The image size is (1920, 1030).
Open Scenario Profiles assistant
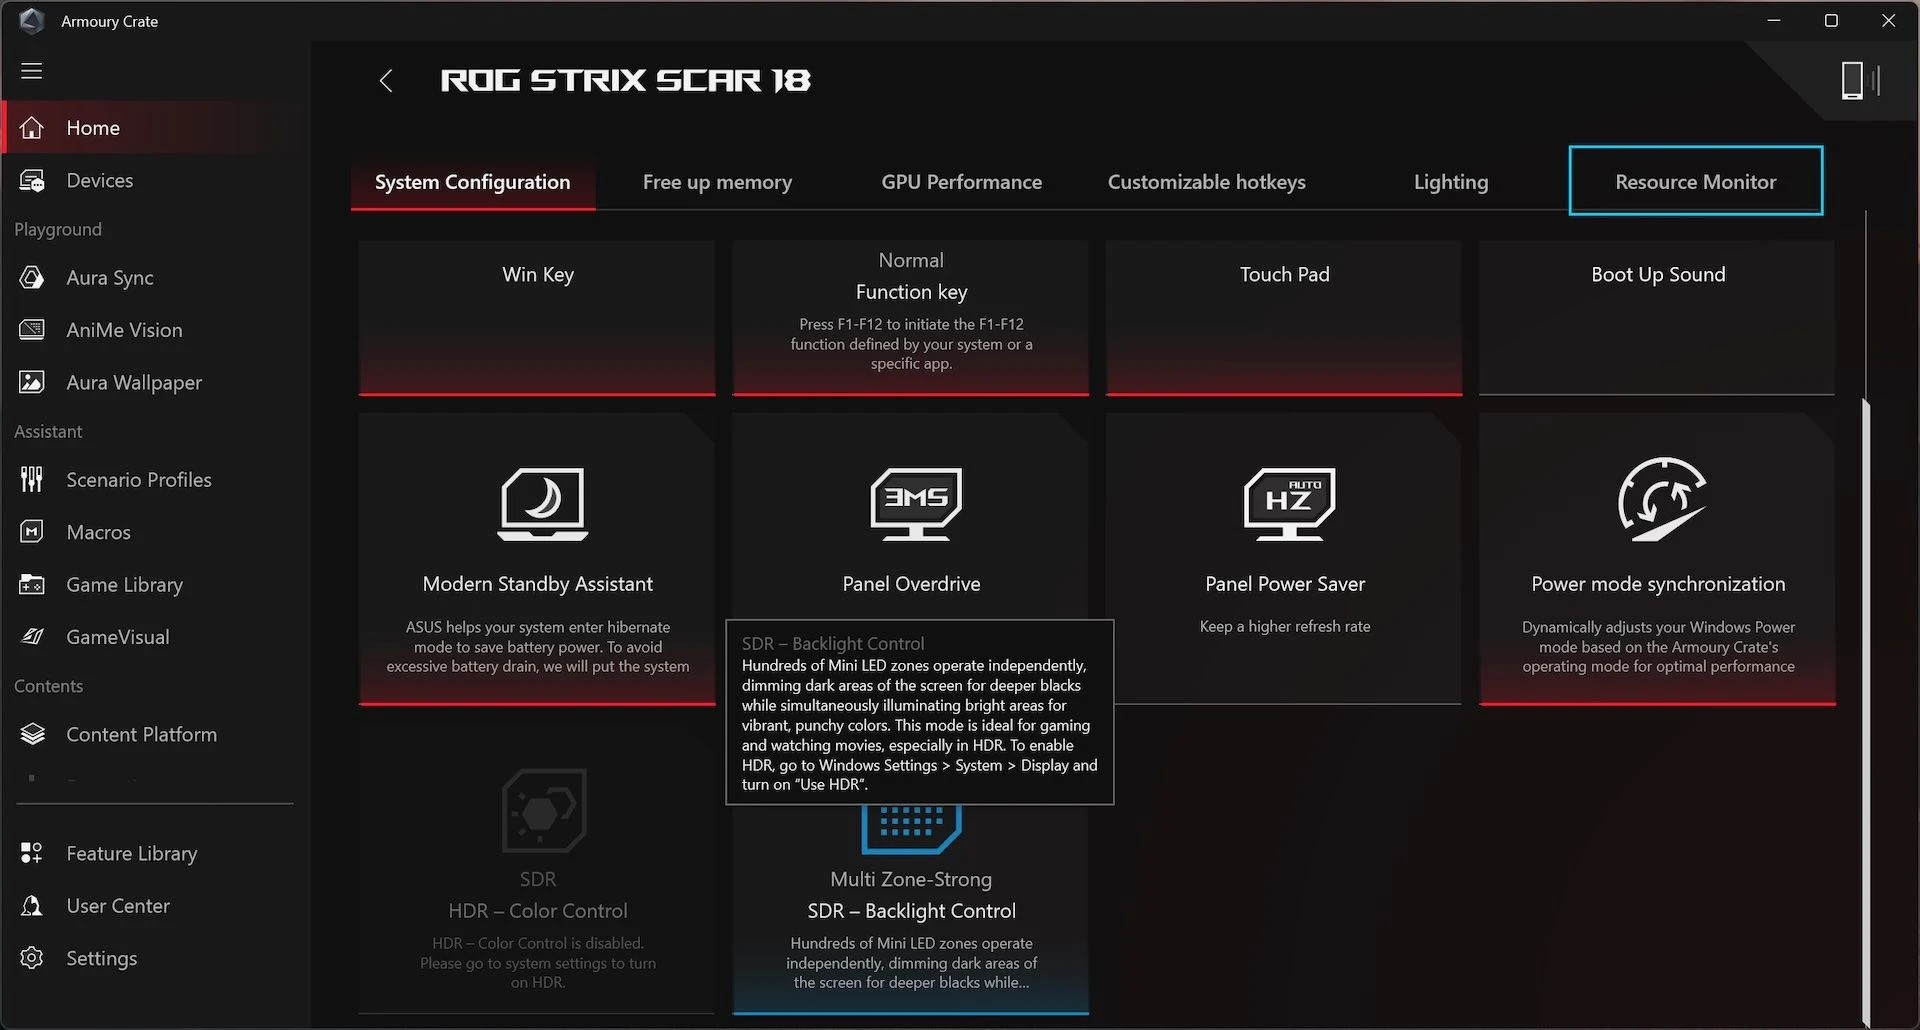pyautogui.click(x=138, y=479)
